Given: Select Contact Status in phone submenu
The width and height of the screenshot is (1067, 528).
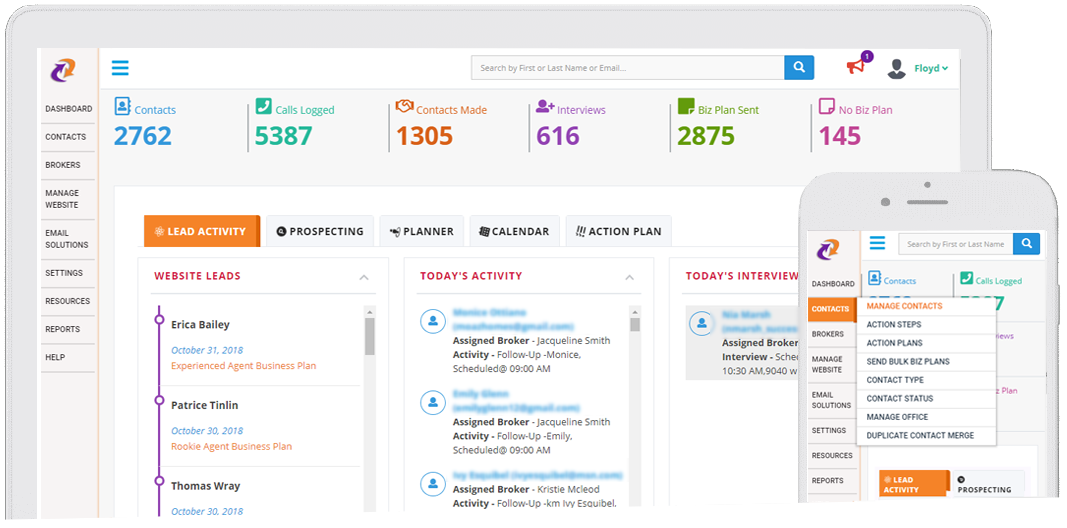Looking at the screenshot, I should coord(926,398).
